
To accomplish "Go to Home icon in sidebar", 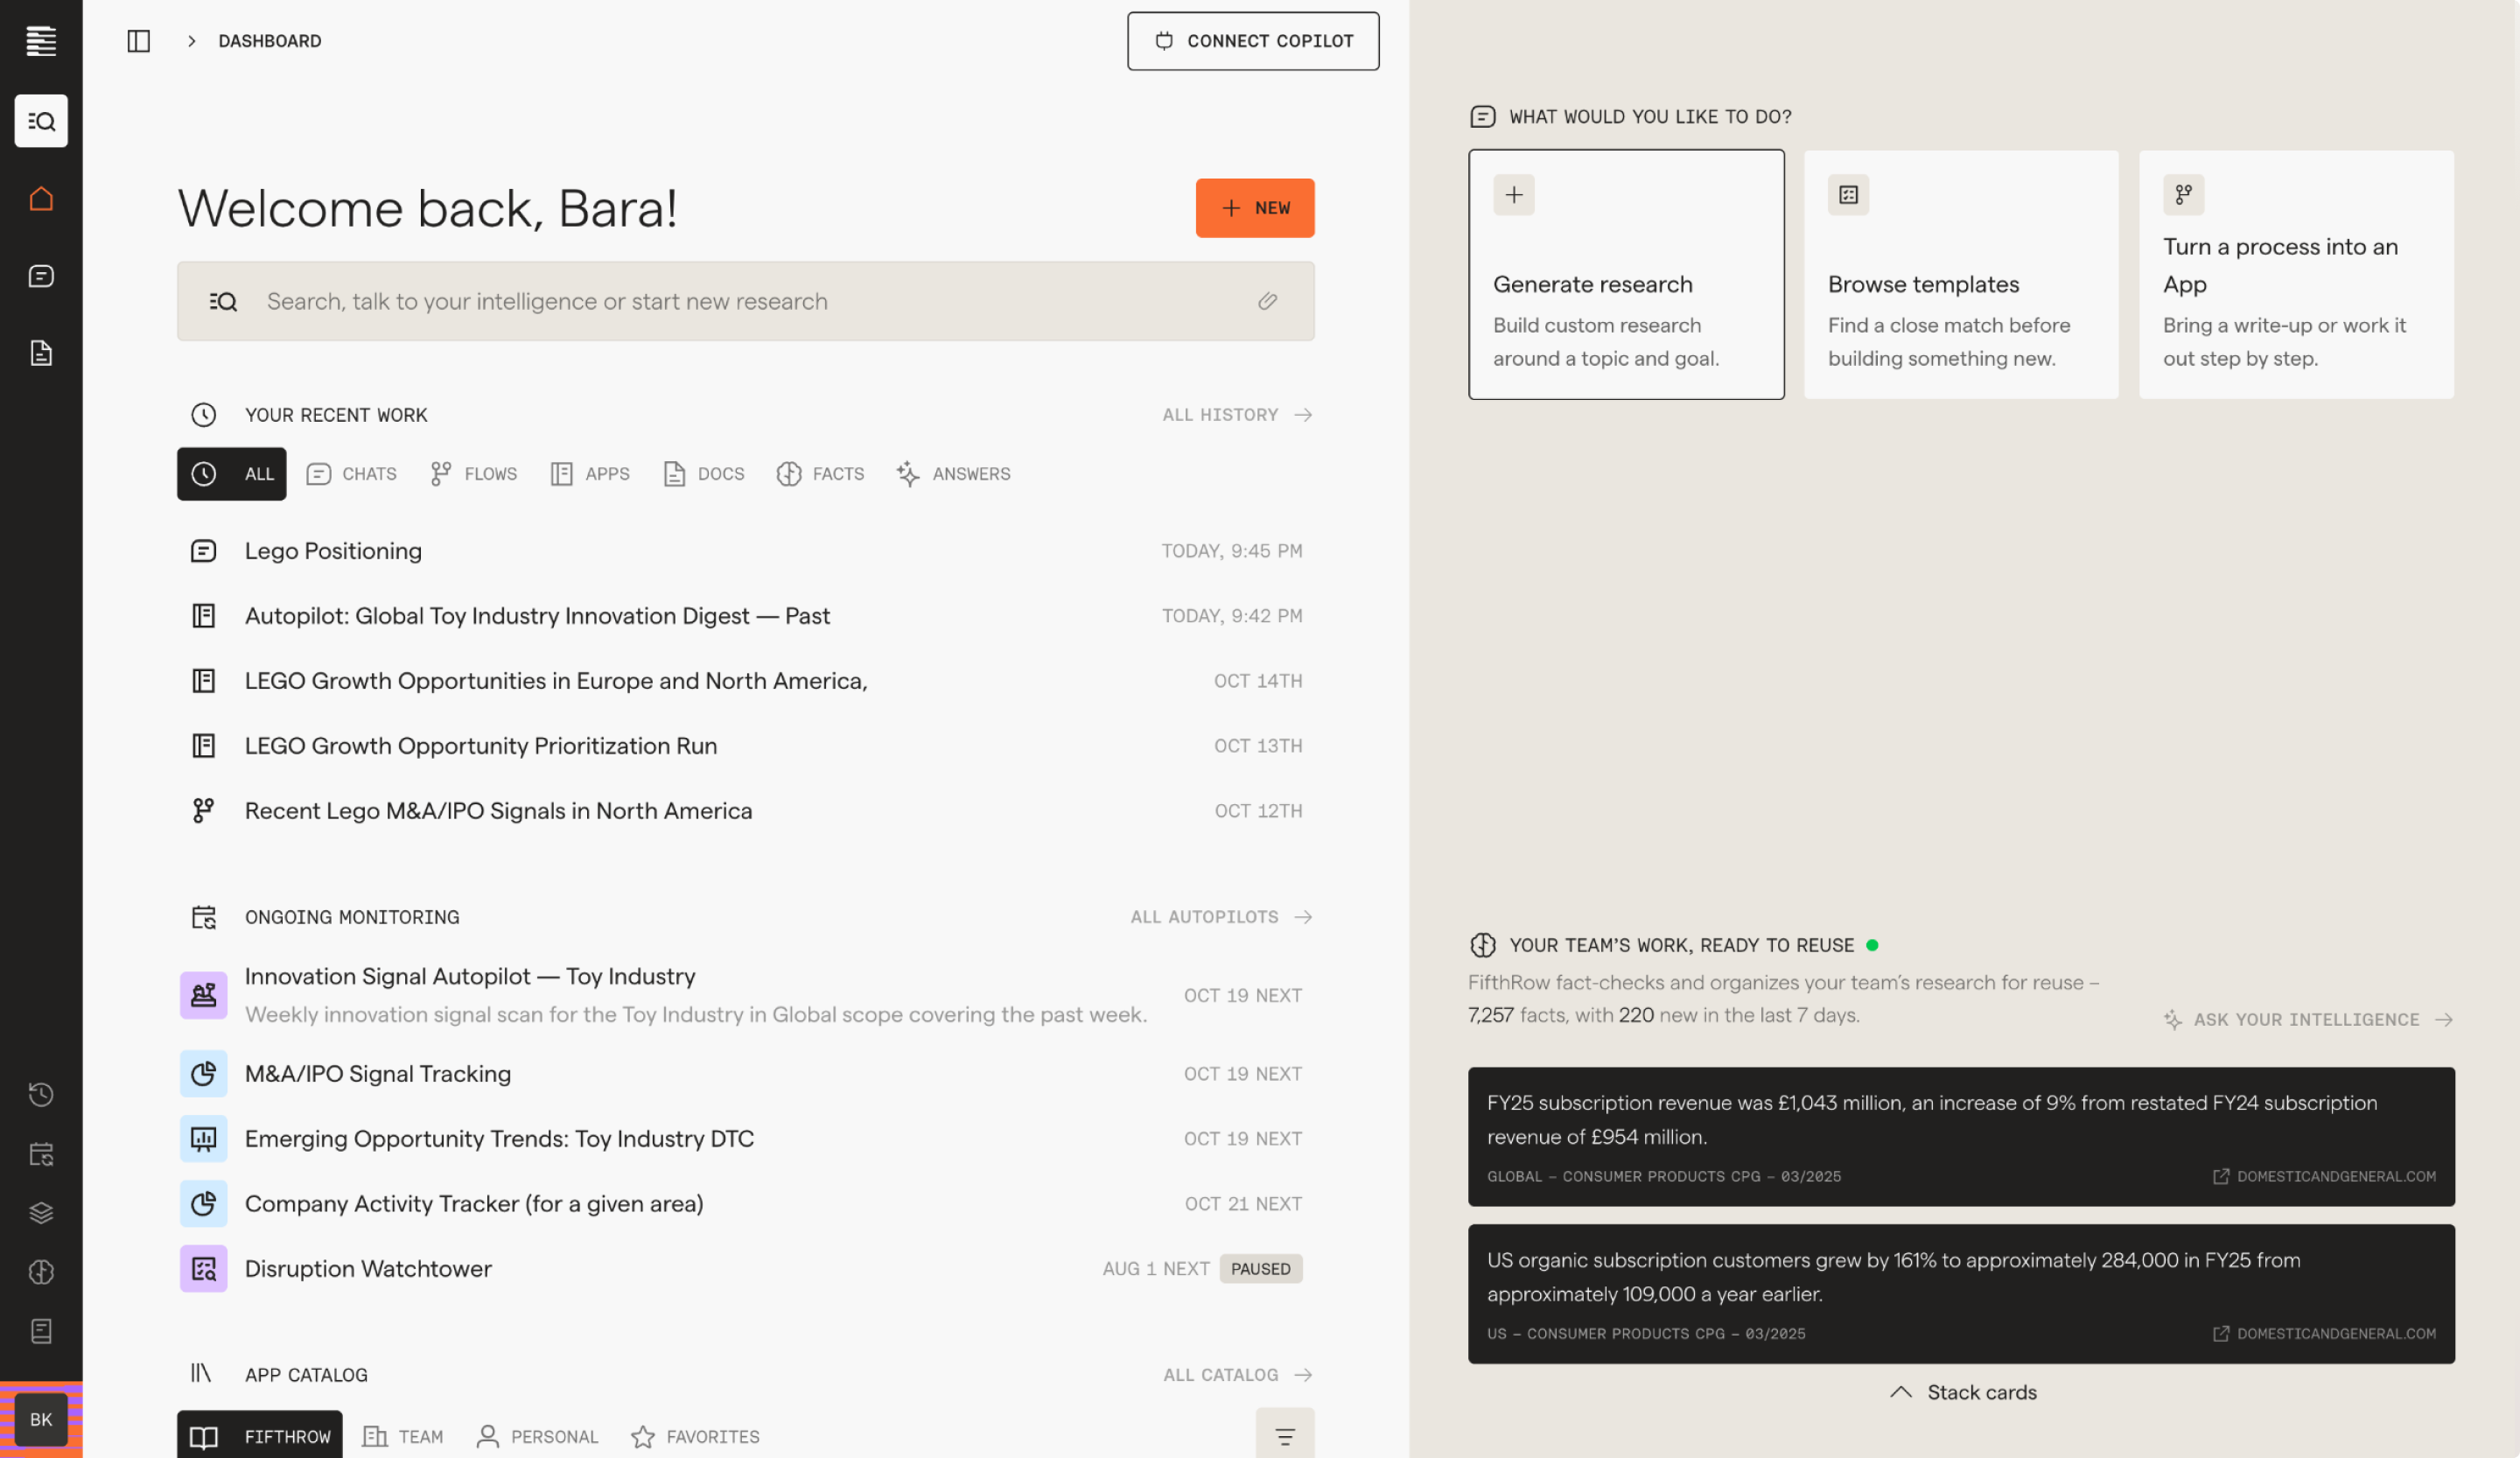I will [x=41, y=199].
